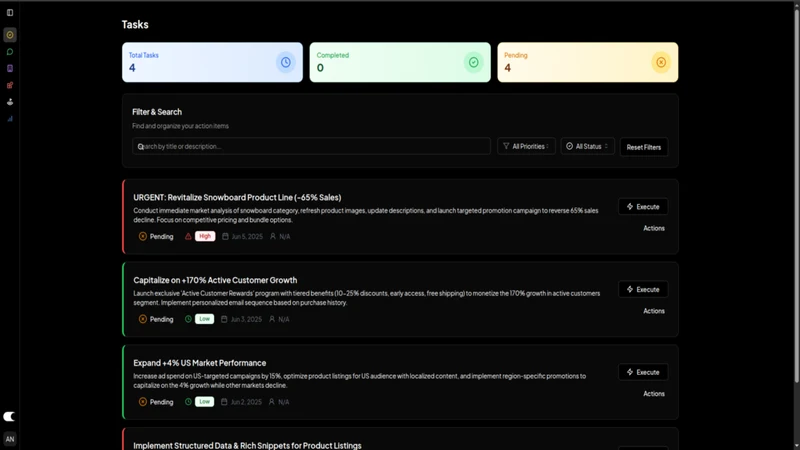Click title 'Expand +4% US Market Performance'

point(199,363)
